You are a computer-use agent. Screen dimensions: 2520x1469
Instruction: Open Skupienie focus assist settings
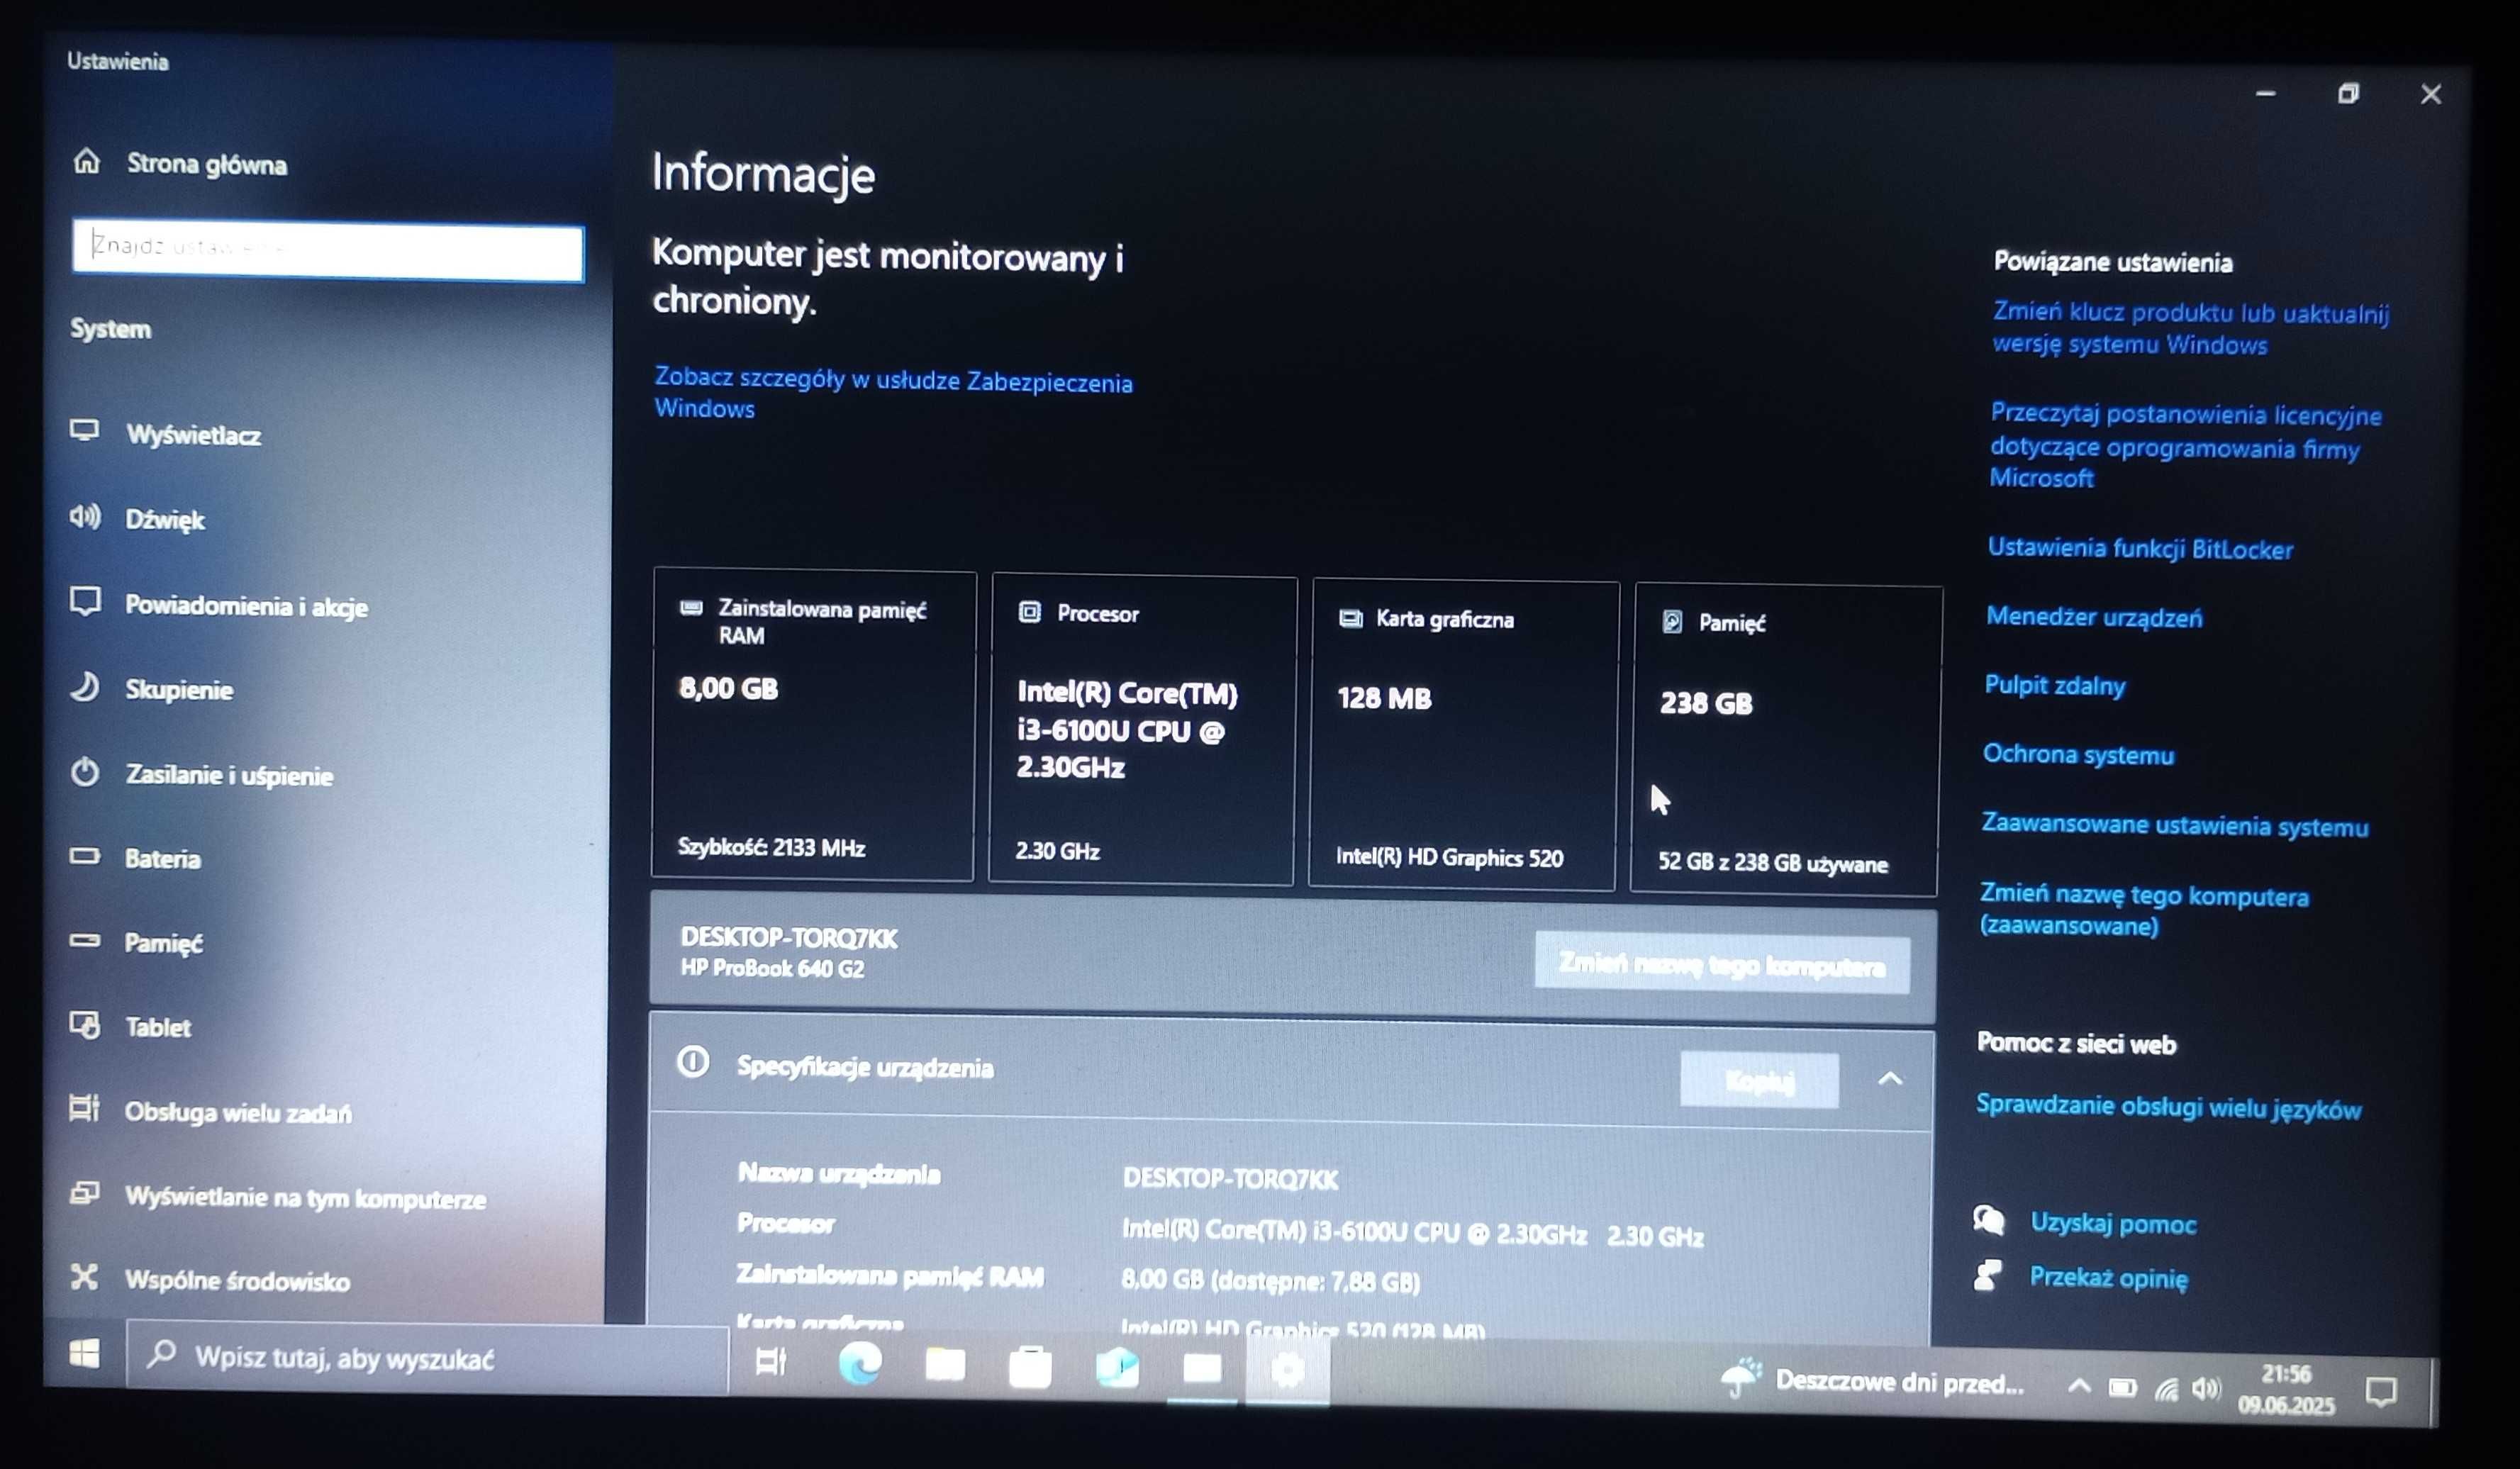click(x=151, y=689)
